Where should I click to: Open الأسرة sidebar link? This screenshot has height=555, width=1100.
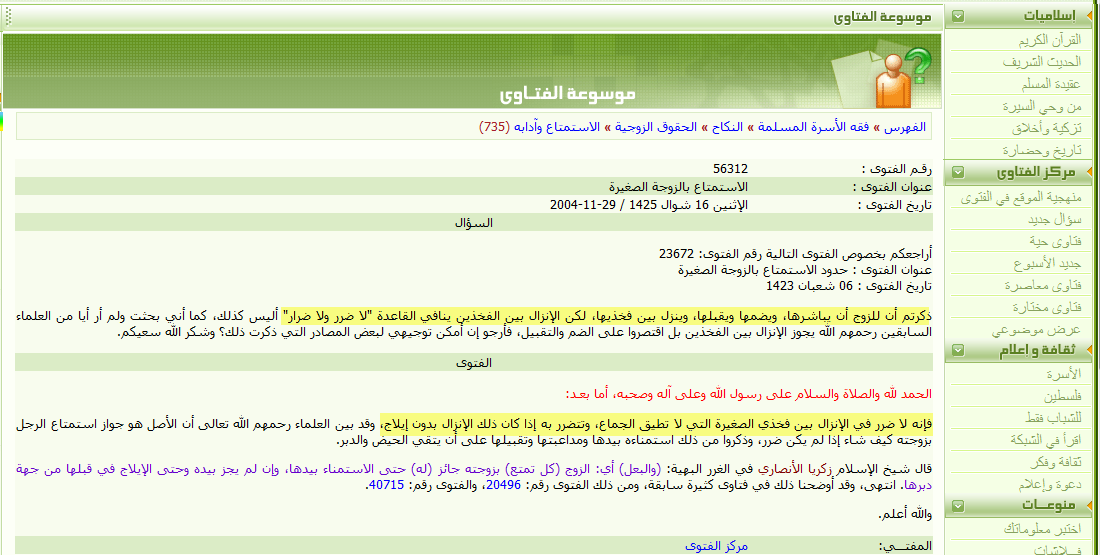[1064, 375]
